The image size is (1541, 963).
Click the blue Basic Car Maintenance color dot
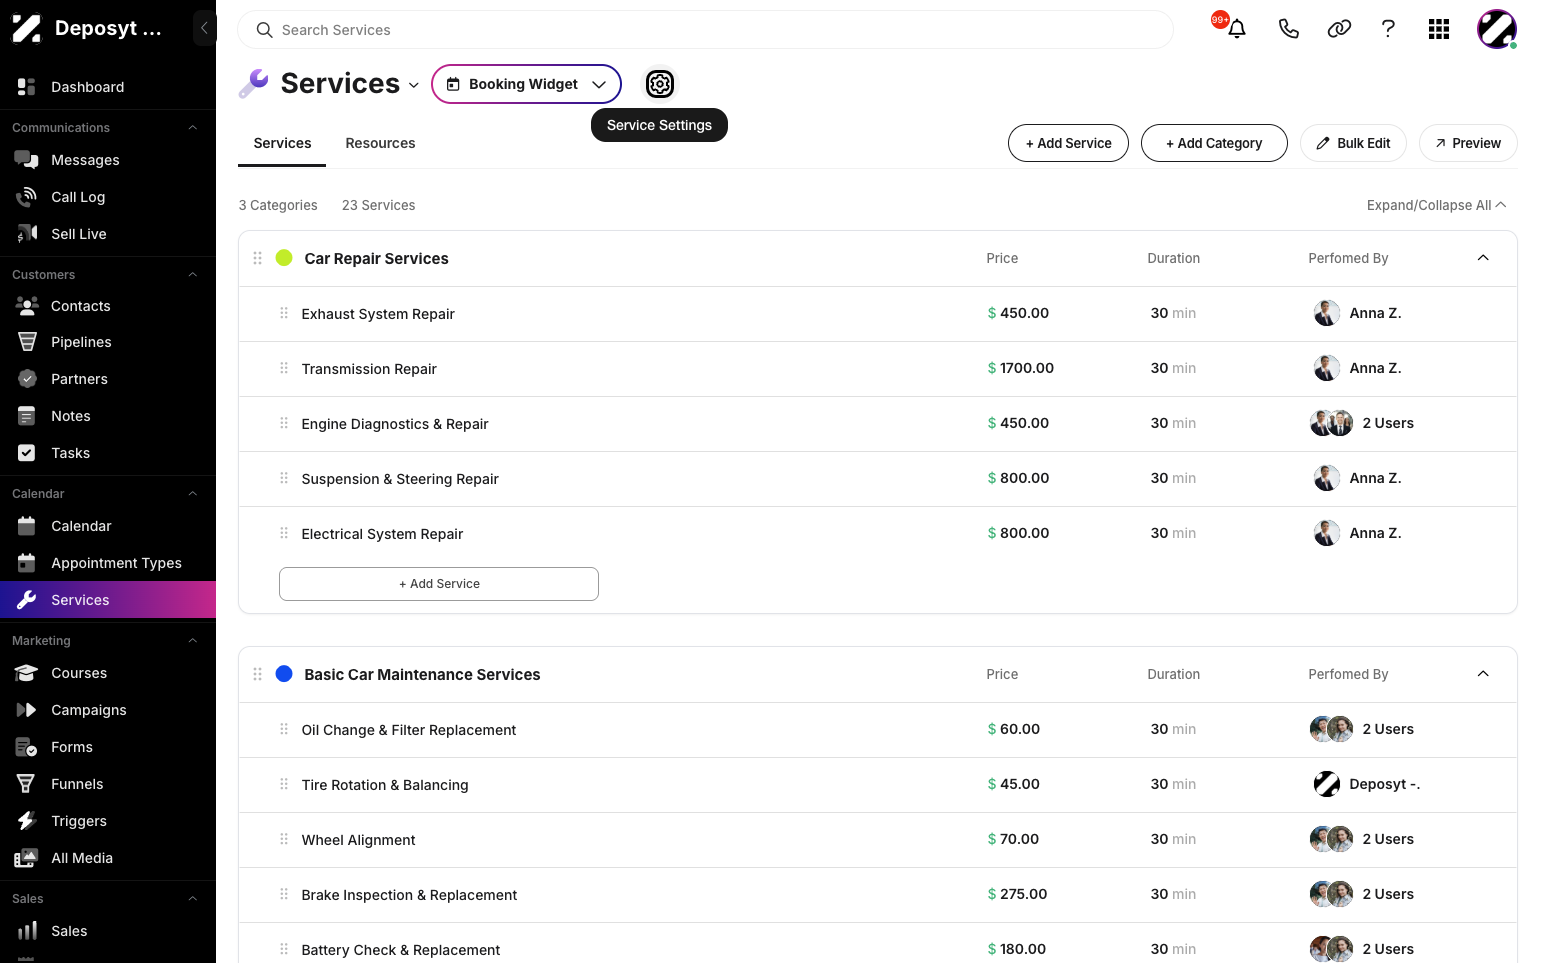[284, 674]
